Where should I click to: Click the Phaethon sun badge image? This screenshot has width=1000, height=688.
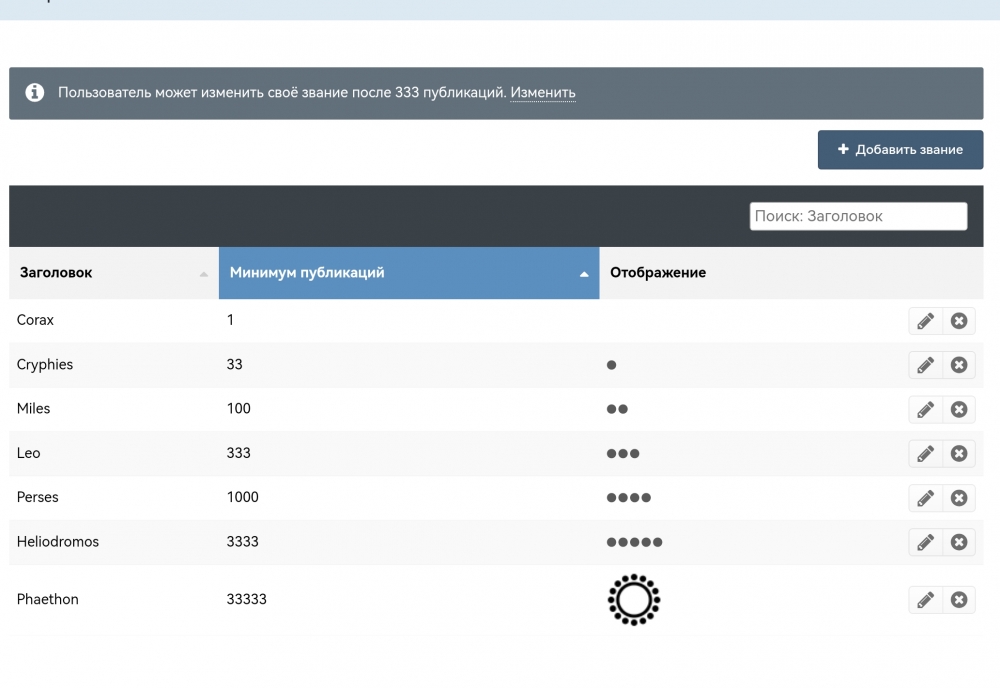(634, 600)
